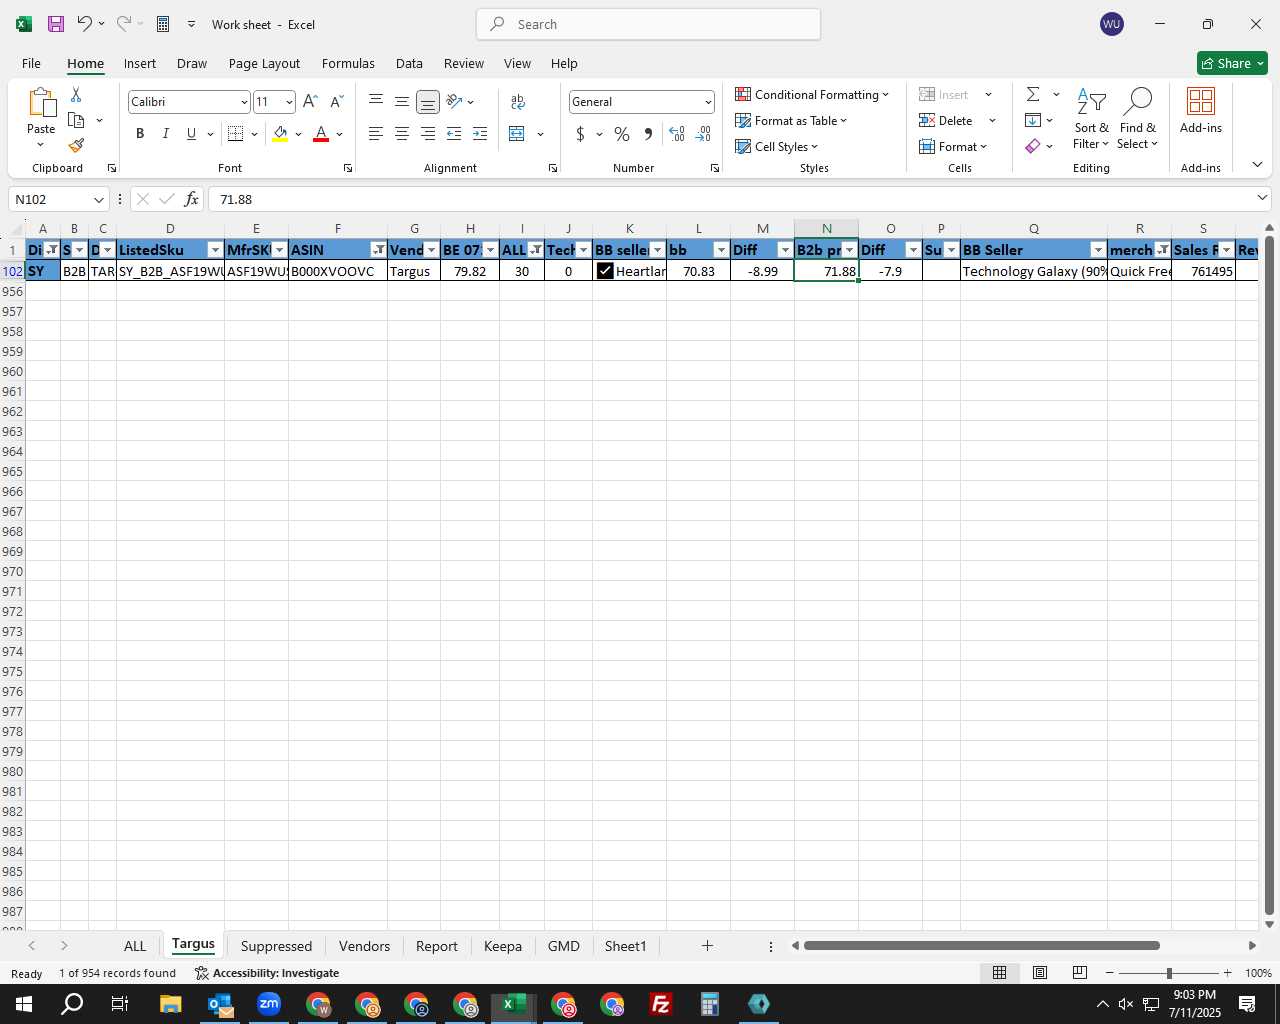Open the font name Calibri dropdown
1280x1024 pixels.
pos(243,102)
